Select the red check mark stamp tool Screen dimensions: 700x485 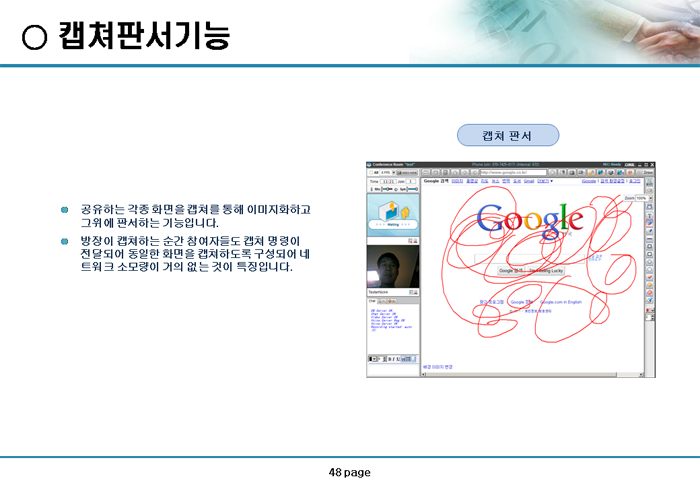point(650,277)
